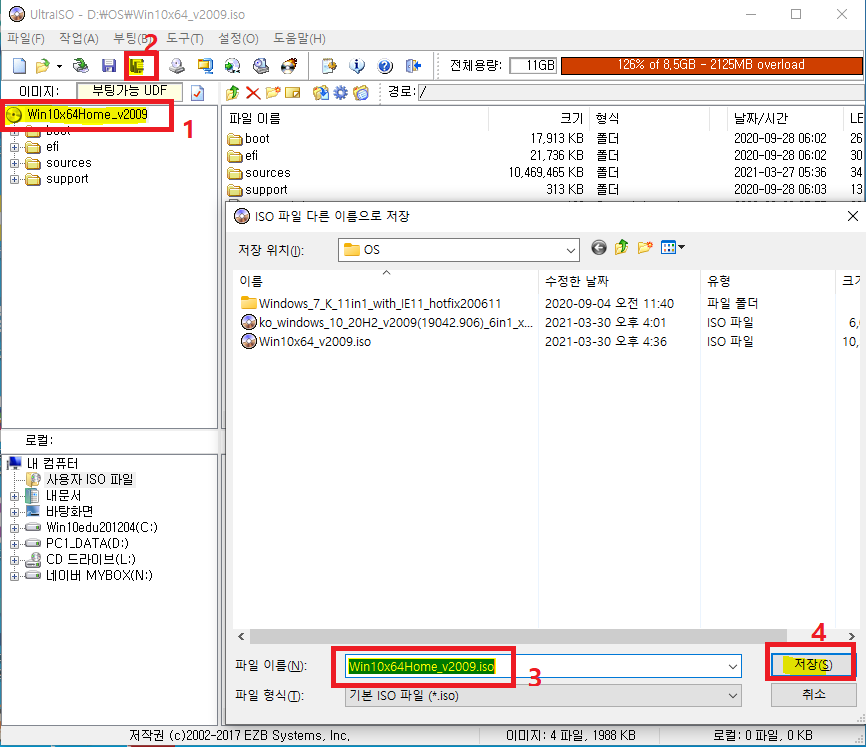Viewport: 866px width, 747px height.
Task: Click the Save floppy disk icon
Action: (109, 66)
